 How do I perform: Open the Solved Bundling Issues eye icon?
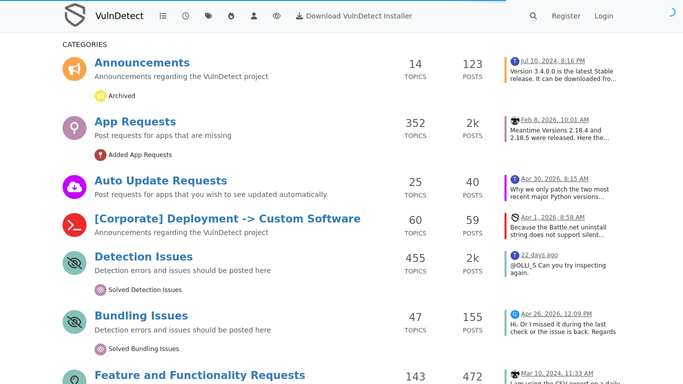point(100,349)
